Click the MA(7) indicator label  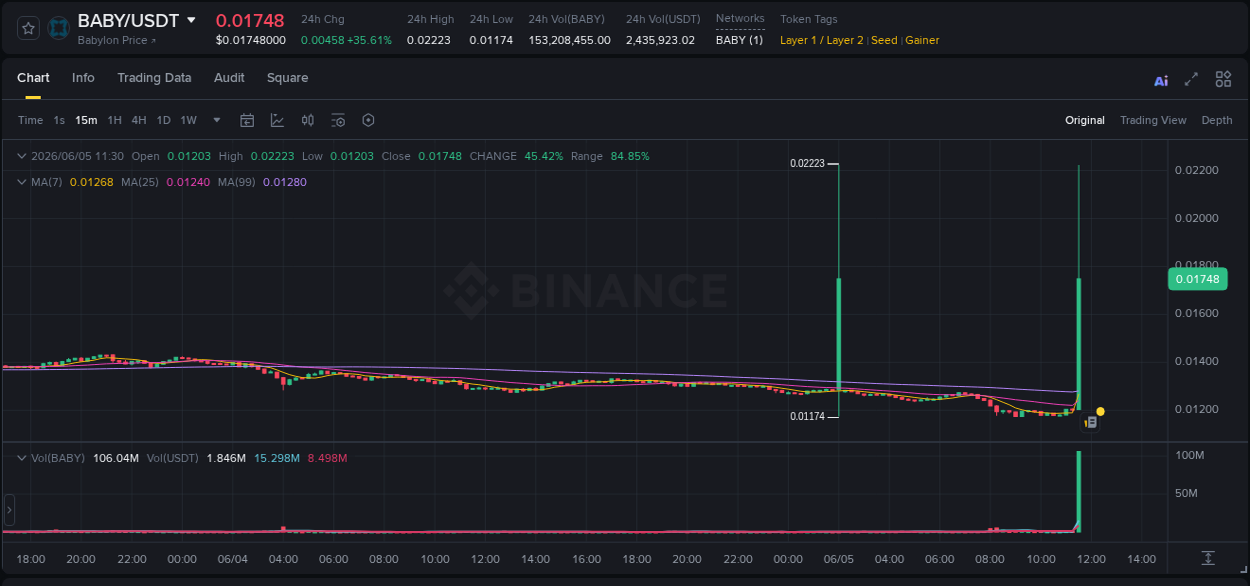click(x=47, y=182)
